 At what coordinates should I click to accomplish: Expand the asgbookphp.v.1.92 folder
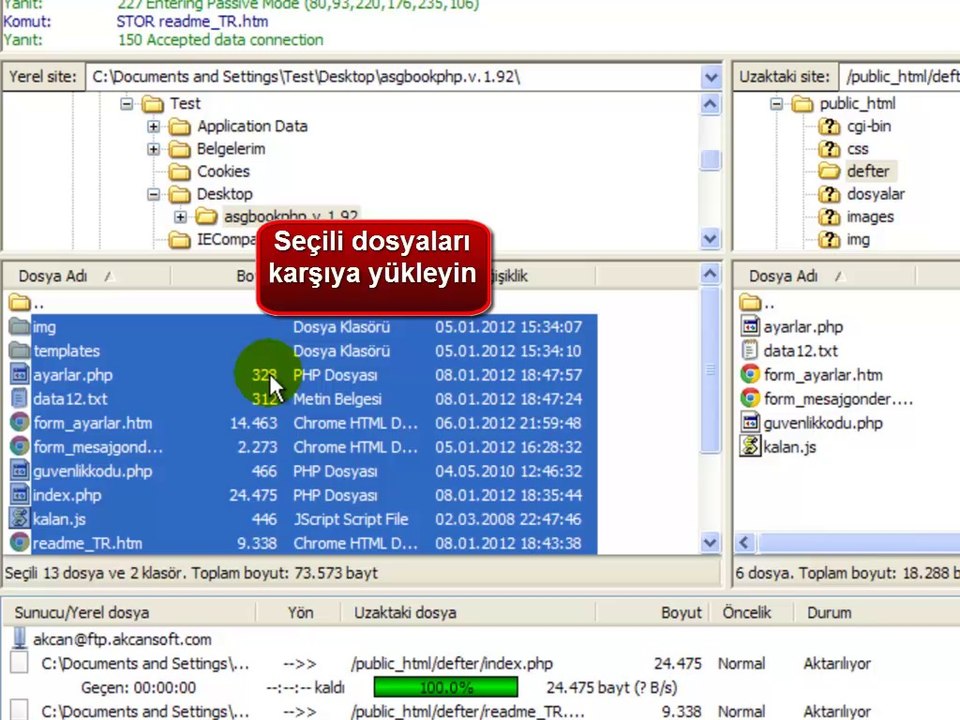point(180,217)
